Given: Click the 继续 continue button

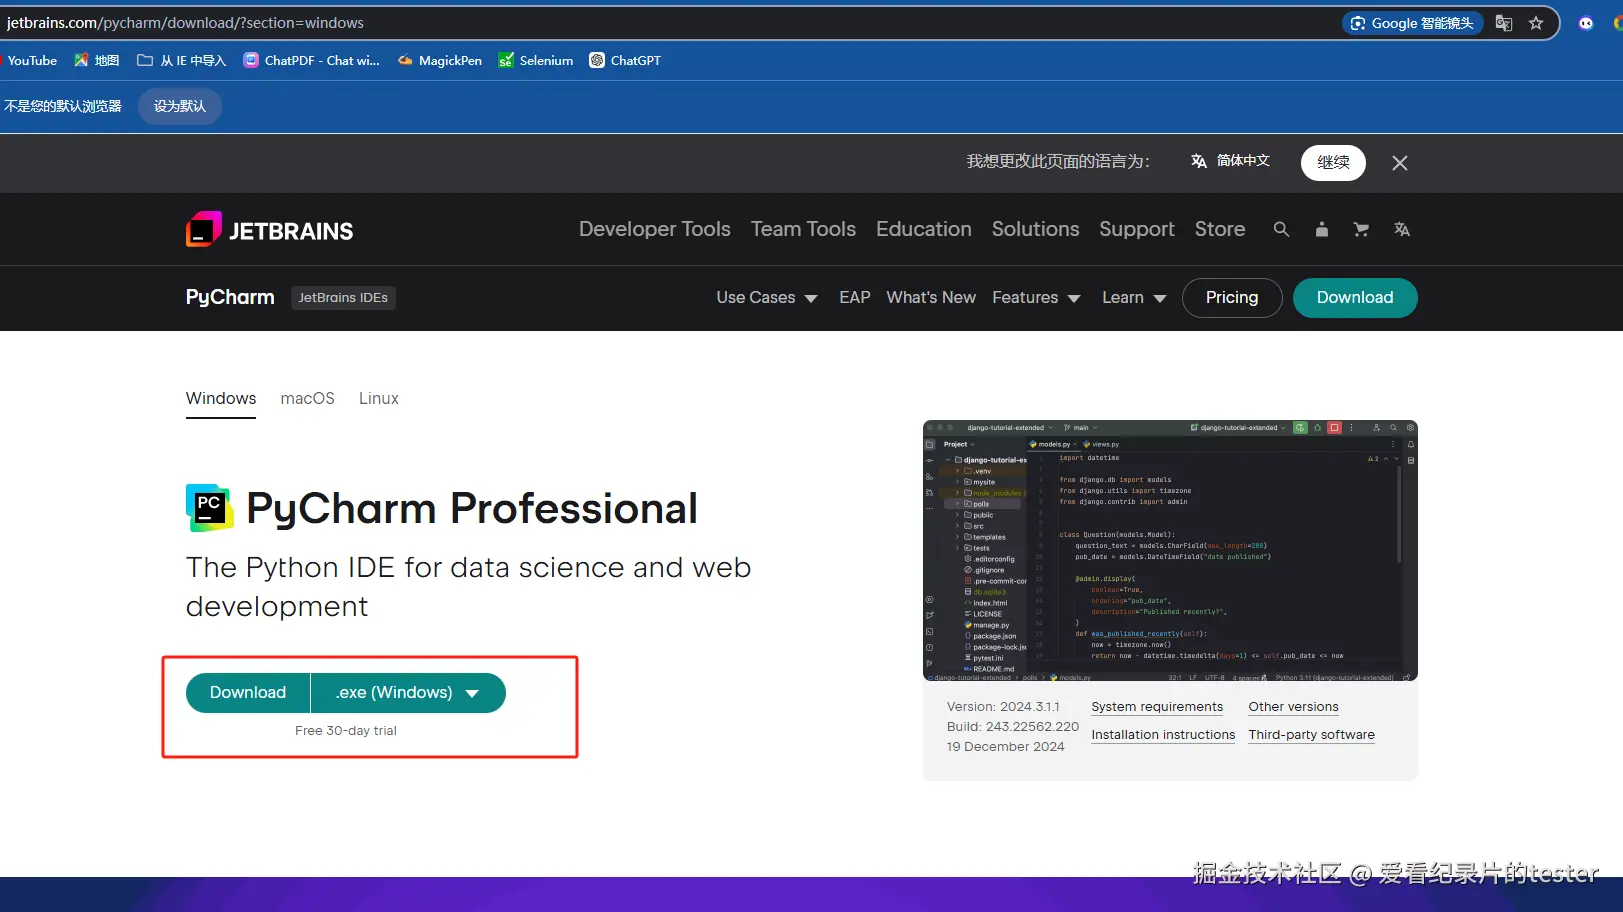Looking at the screenshot, I should click(1333, 162).
